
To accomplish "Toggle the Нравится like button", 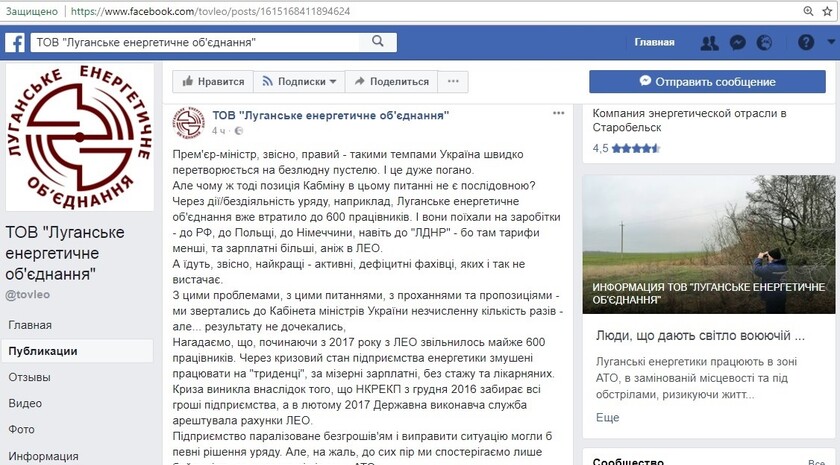I will pos(213,82).
